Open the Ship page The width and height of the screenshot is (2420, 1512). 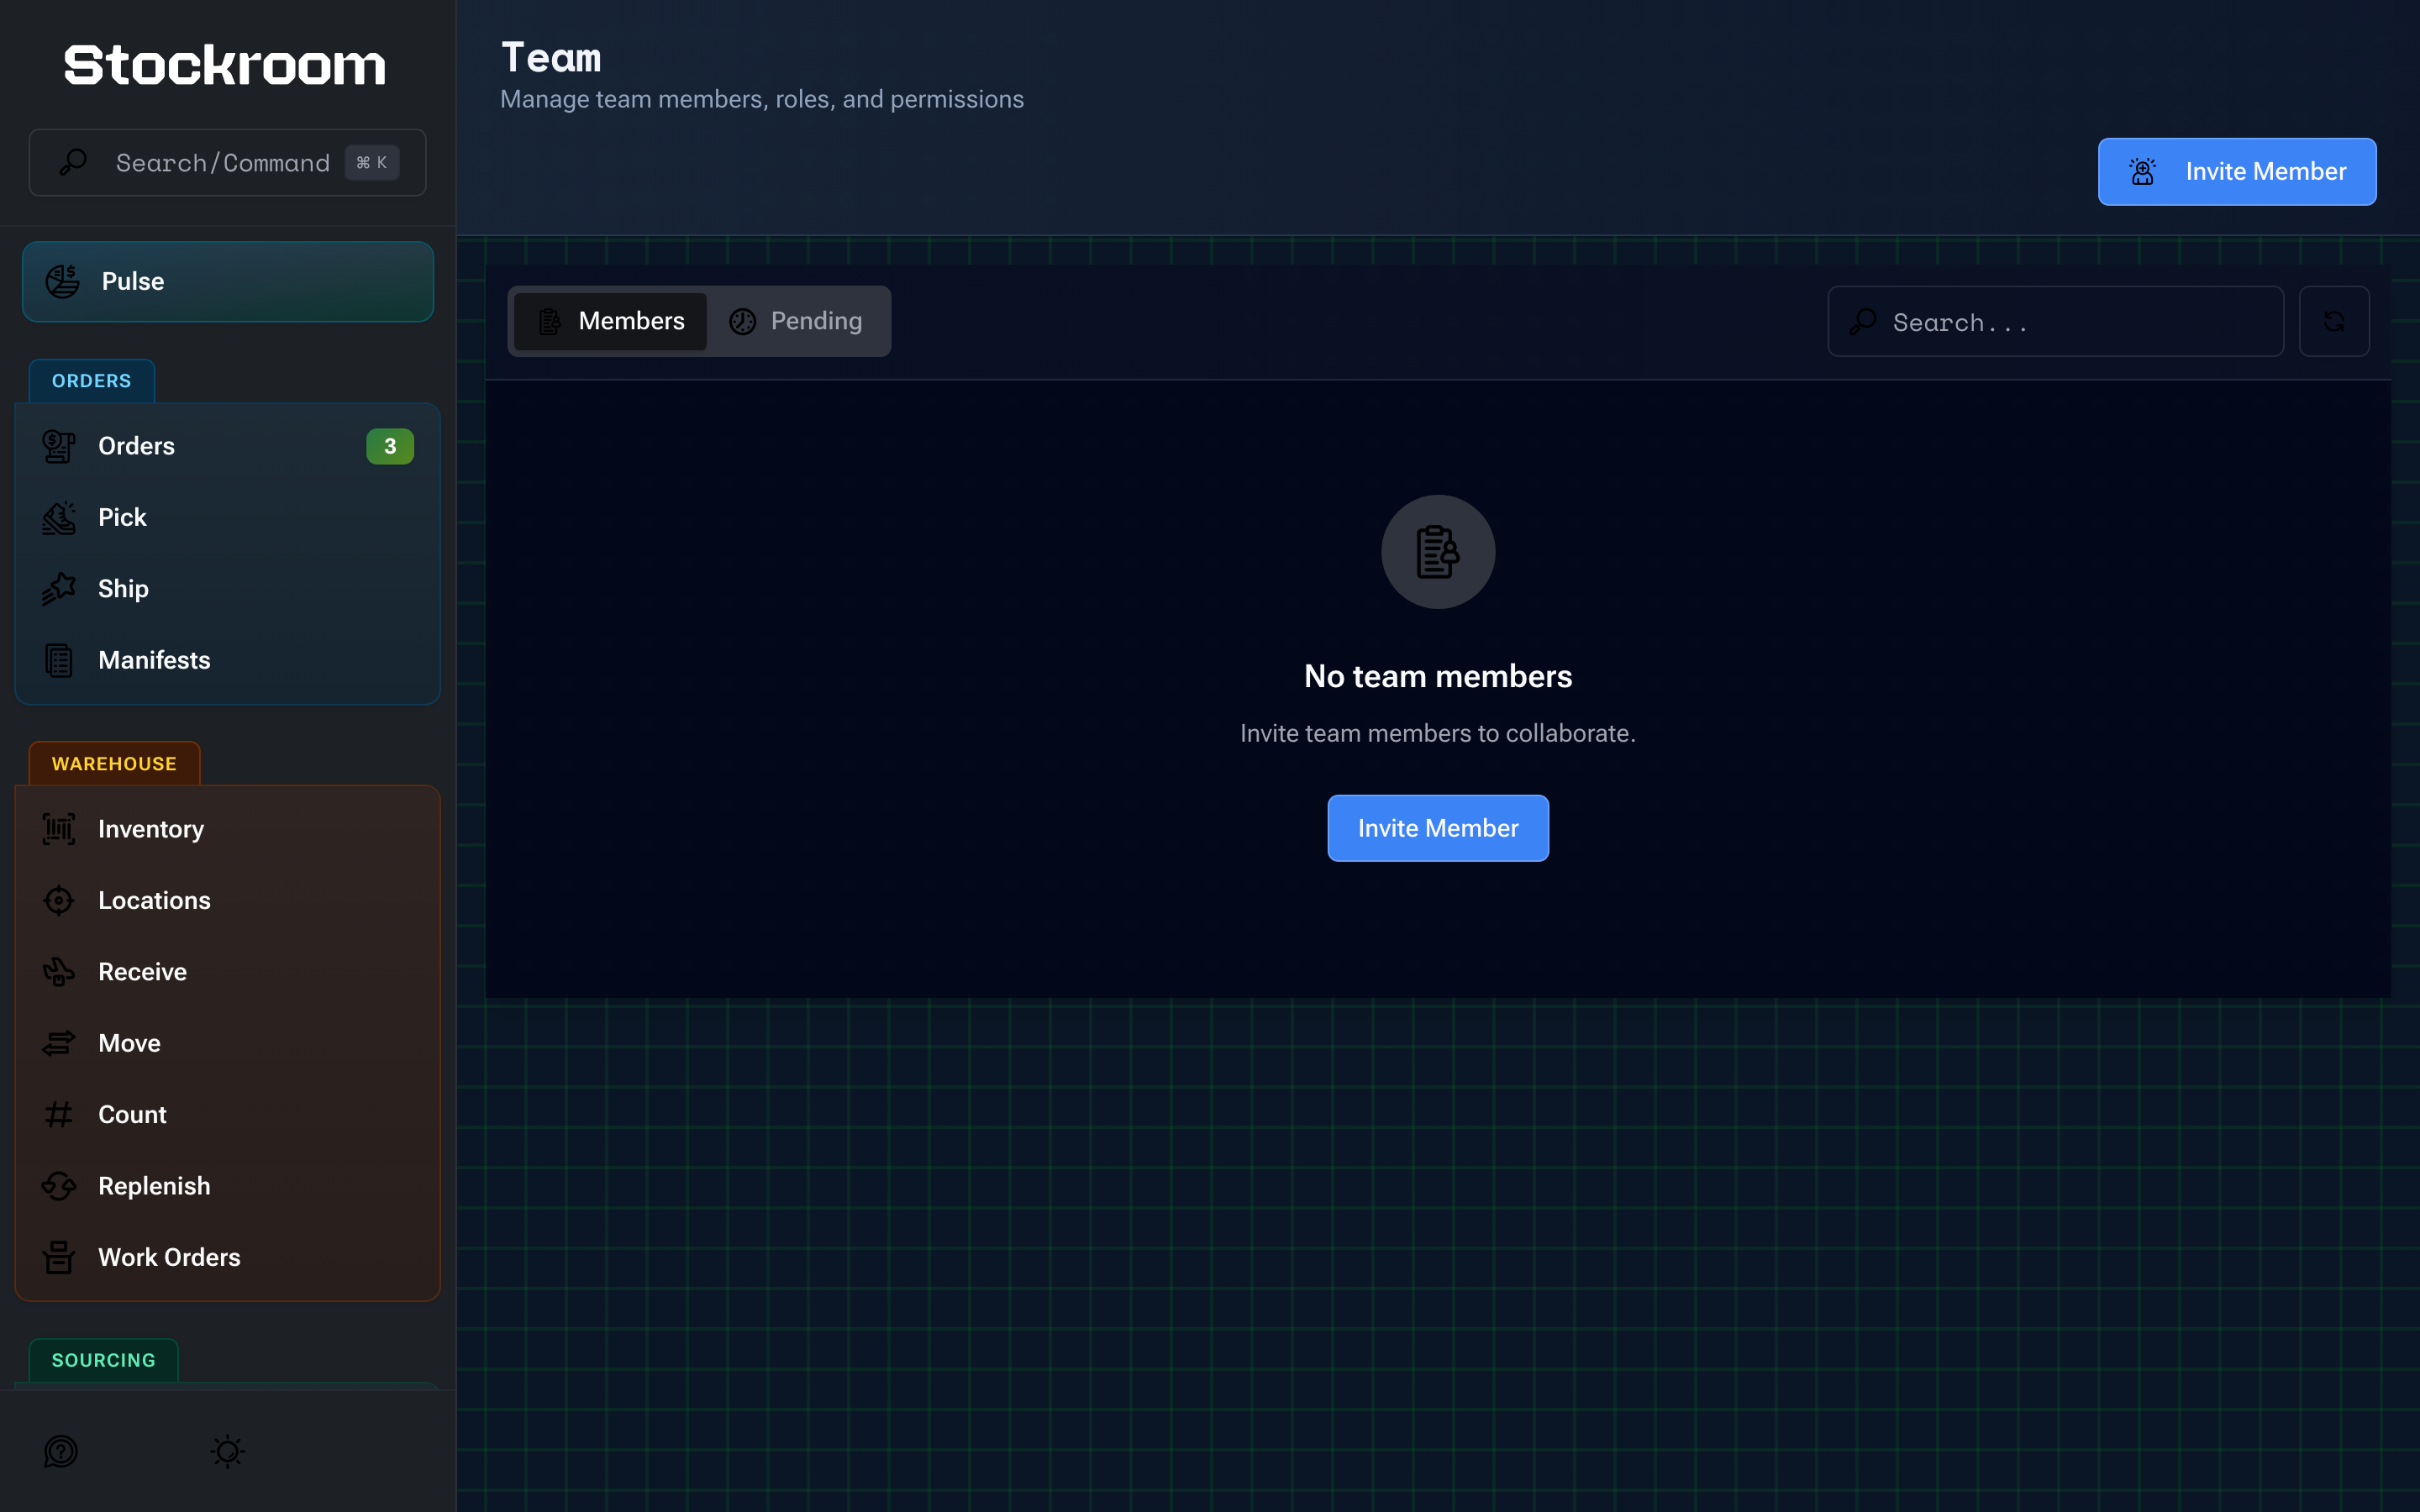pos(228,589)
